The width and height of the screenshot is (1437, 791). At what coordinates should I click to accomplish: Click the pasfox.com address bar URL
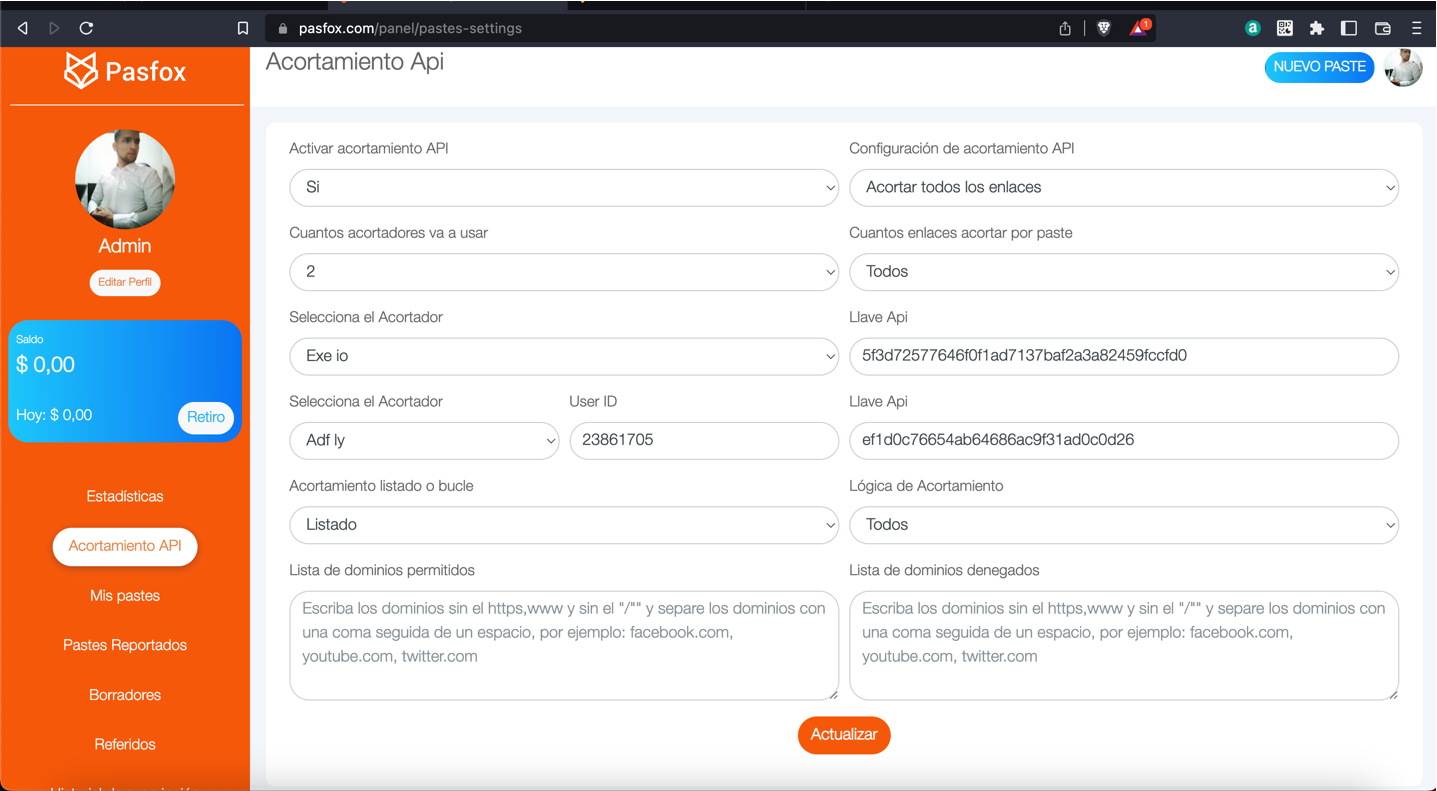(410, 28)
